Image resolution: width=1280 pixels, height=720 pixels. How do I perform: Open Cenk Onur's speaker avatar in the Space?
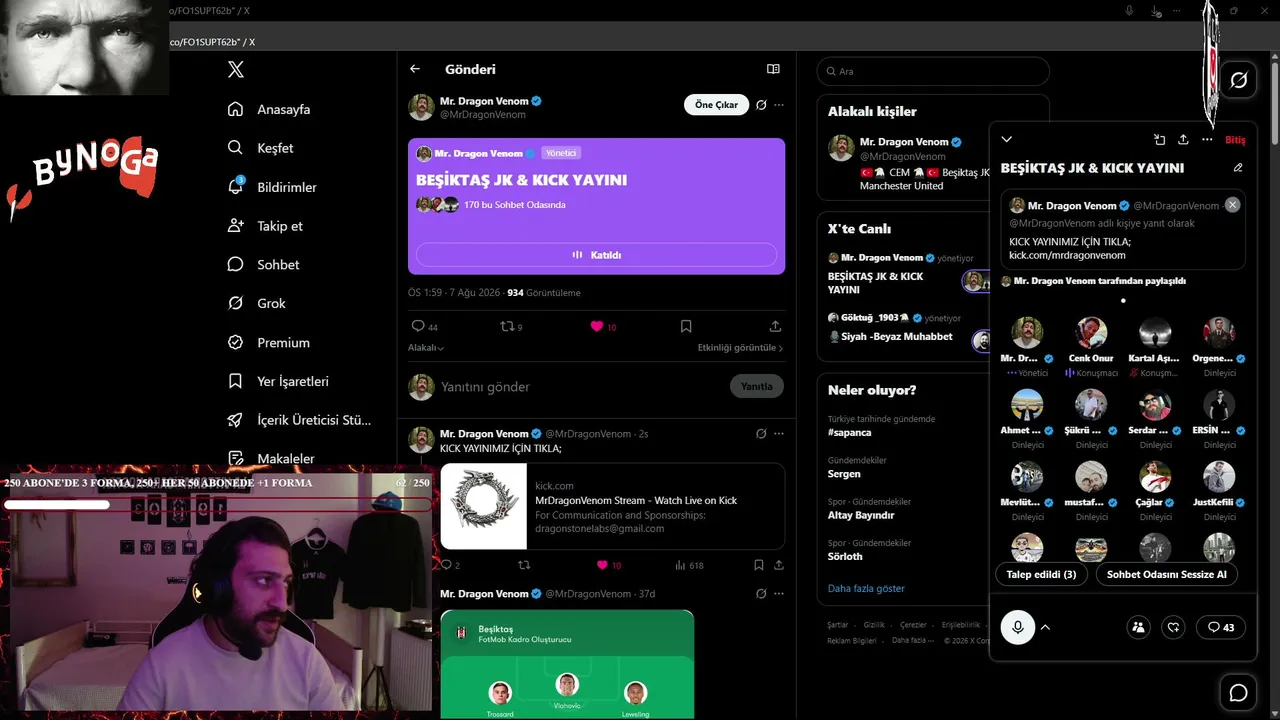pos(1091,333)
